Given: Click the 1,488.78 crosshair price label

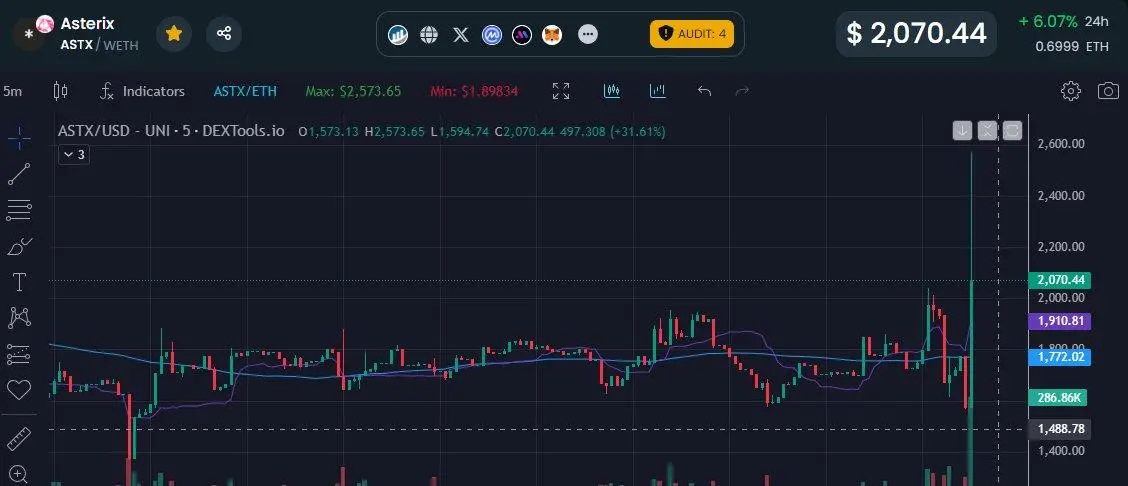Looking at the screenshot, I should click(1060, 429).
